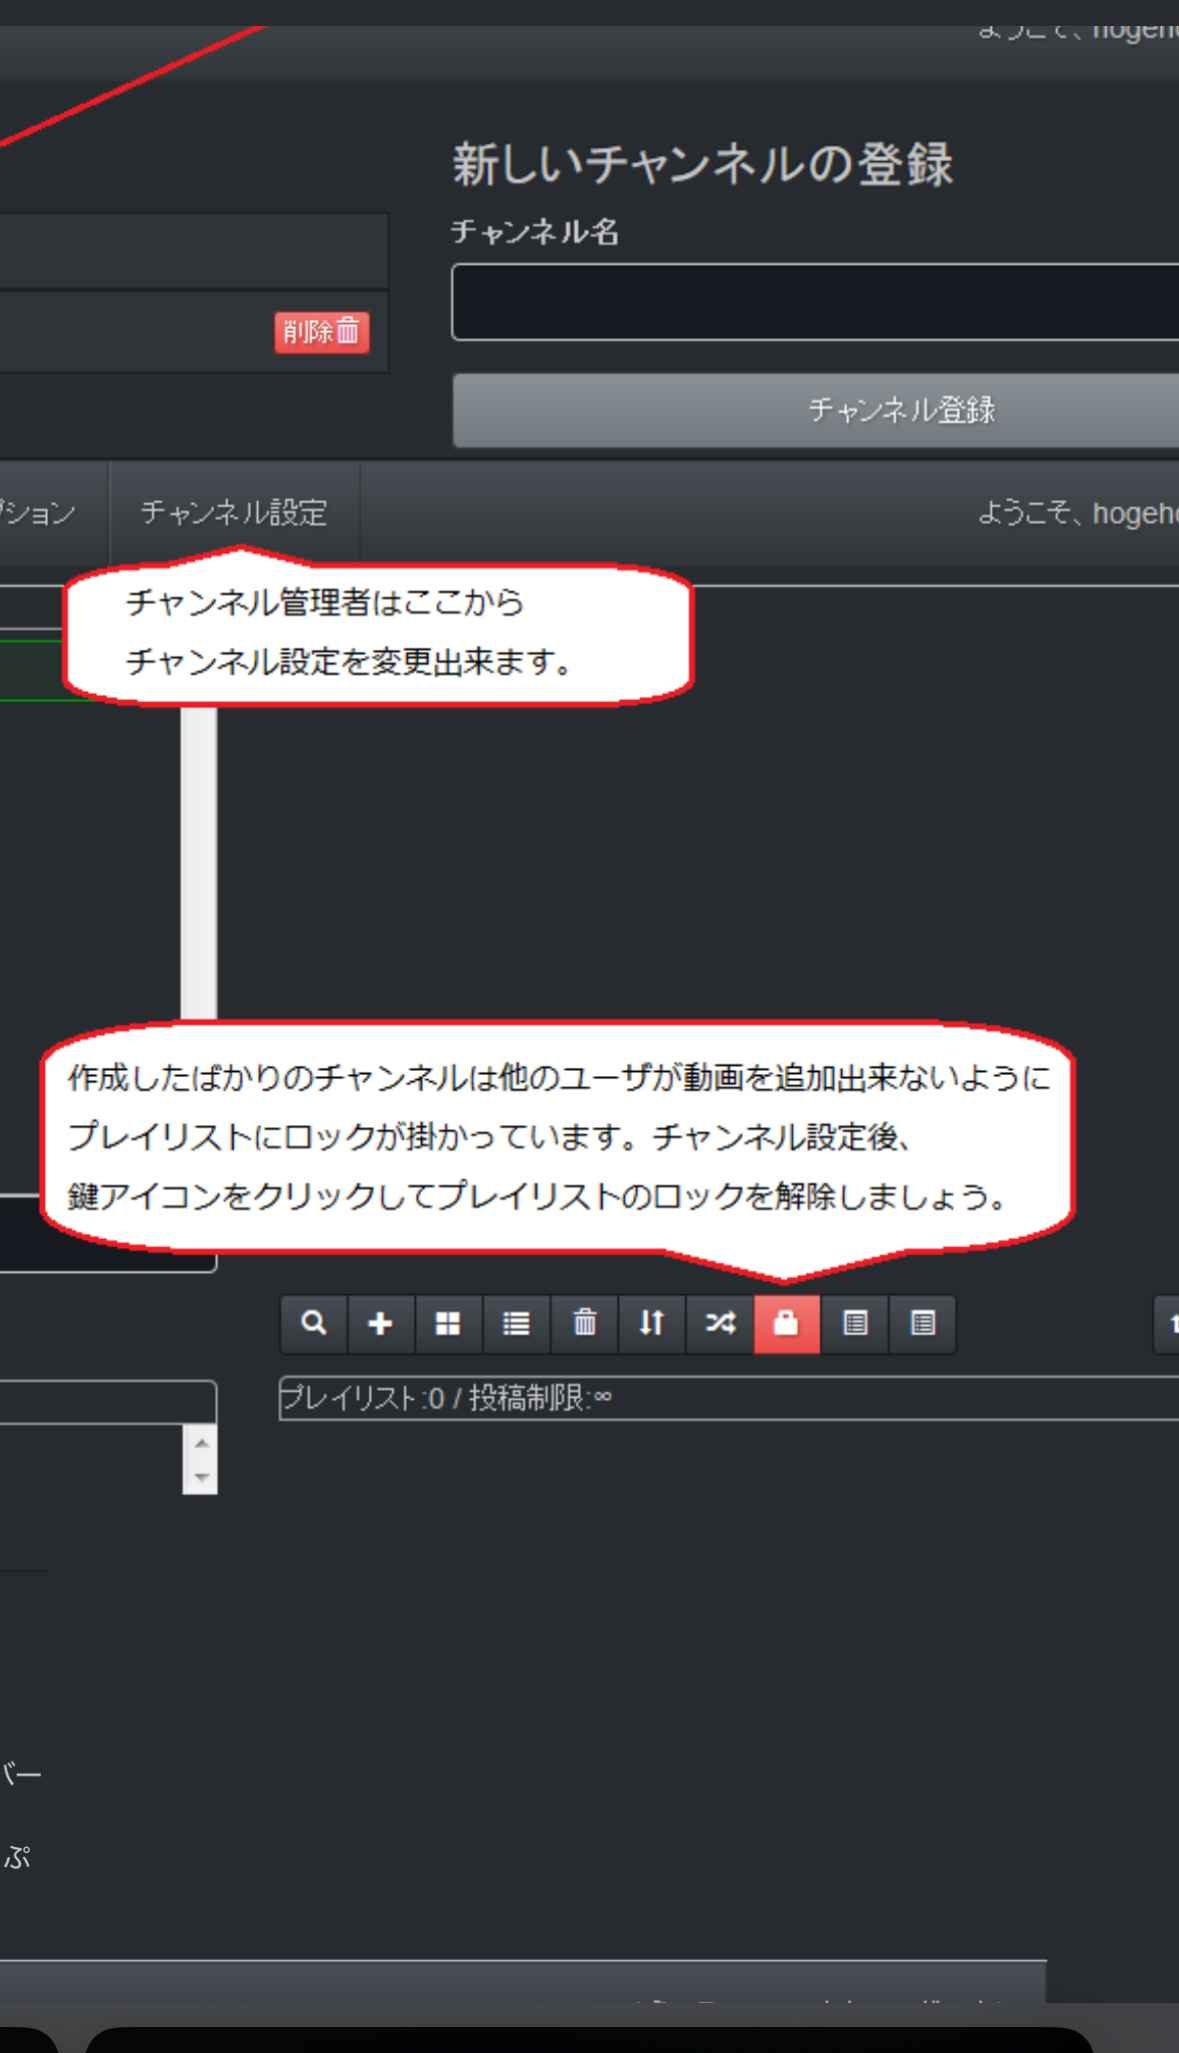Open the ようこそ hogehoge user menu
Image resolution: width=1179 pixels, height=2053 pixels.
tap(1076, 513)
